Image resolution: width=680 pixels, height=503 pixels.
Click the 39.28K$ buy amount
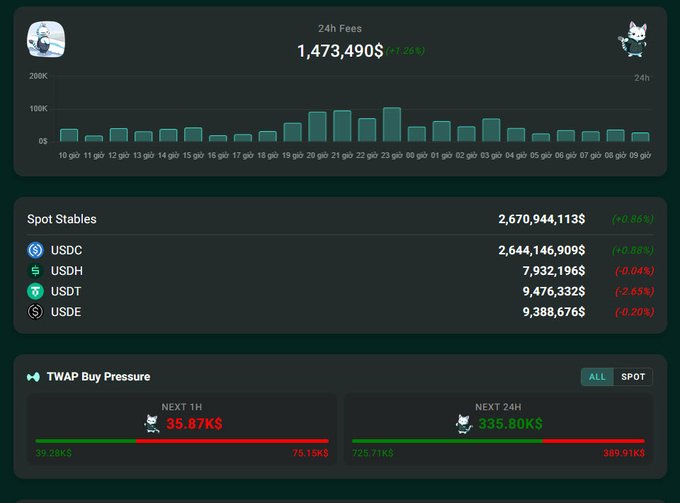click(x=54, y=453)
